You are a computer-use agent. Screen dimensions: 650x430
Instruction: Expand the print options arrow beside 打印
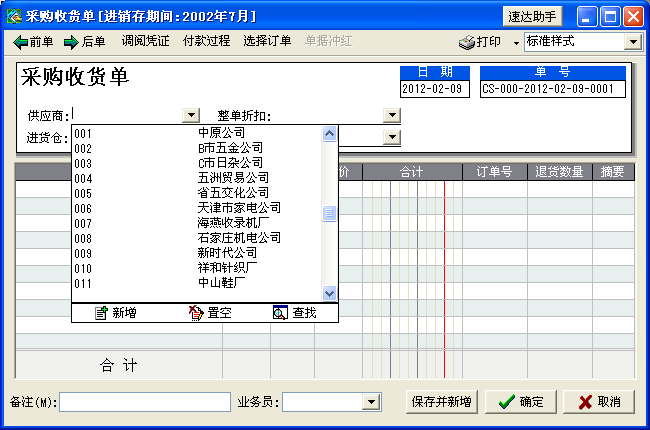[516, 43]
